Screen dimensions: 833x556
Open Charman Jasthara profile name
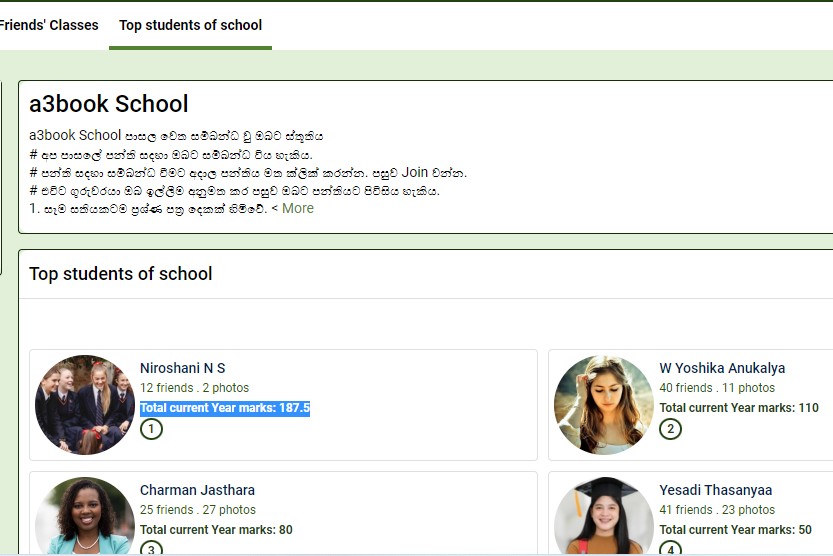click(197, 490)
